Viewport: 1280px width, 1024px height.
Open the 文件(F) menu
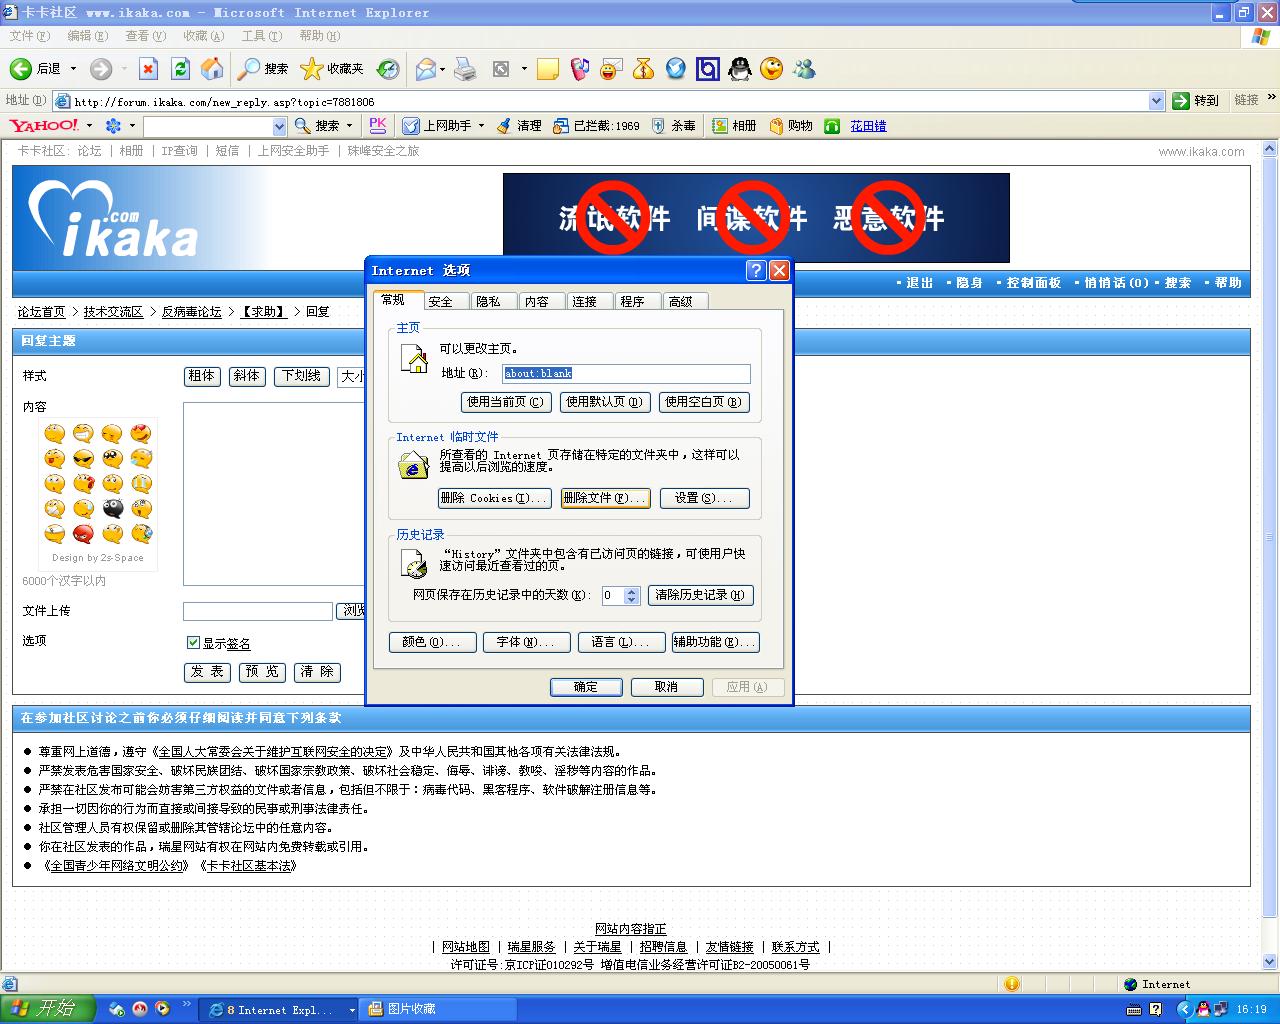tap(29, 36)
